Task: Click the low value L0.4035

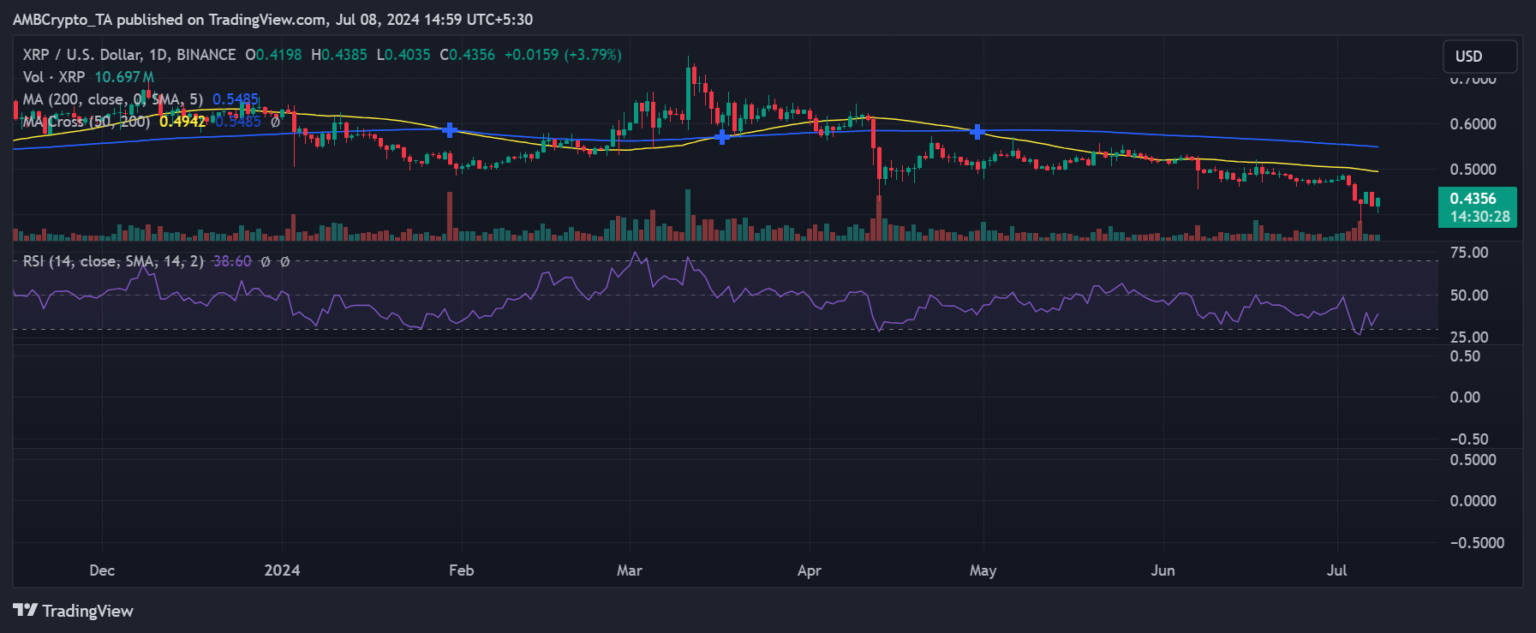Action: 404,55
